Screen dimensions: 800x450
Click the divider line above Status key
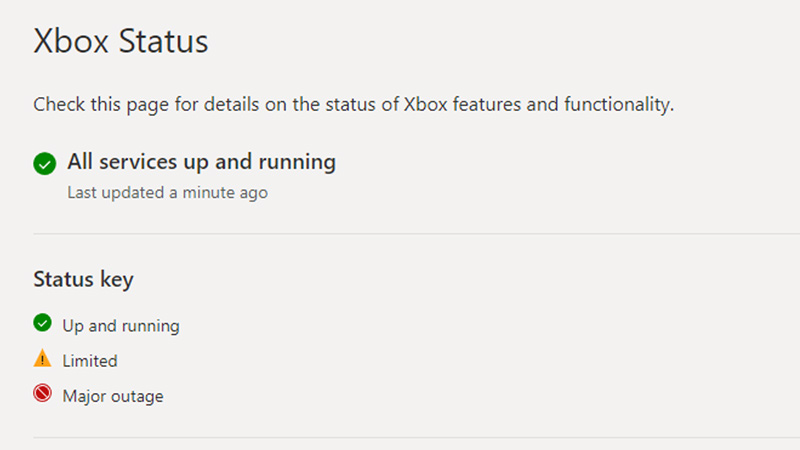pyautogui.click(x=400, y=234)
